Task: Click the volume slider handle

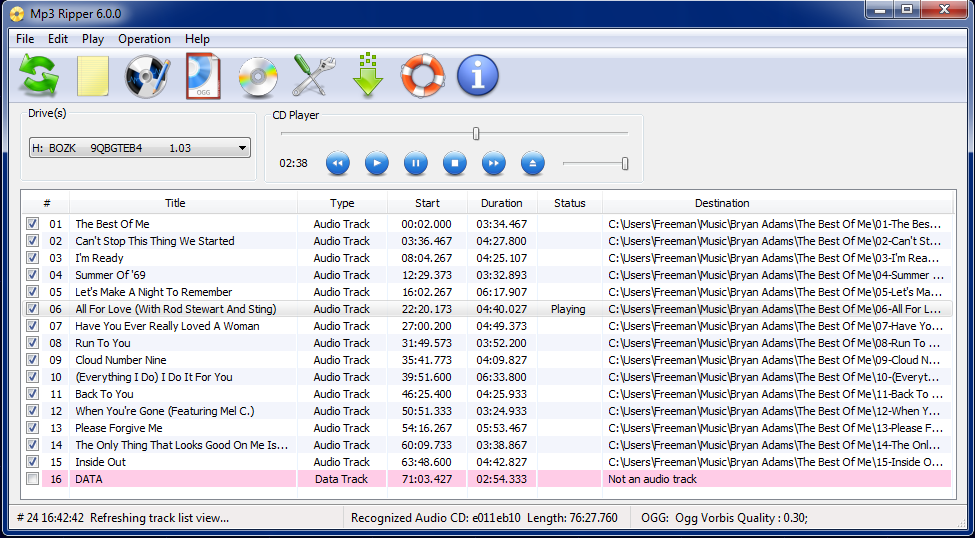Action: coord(625,164)
